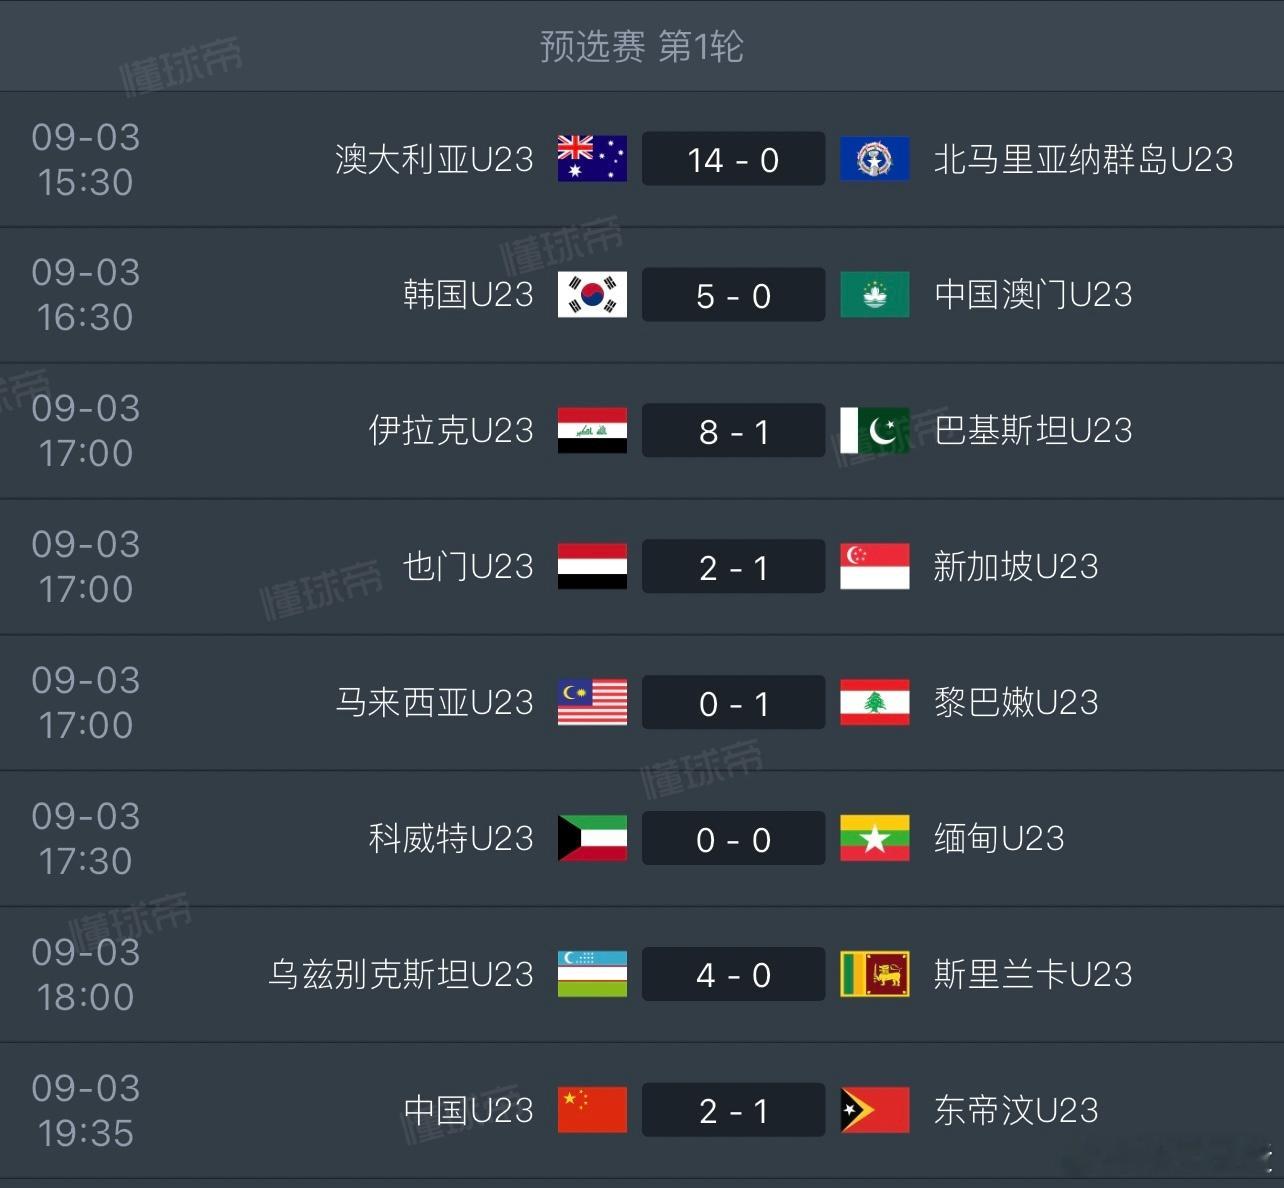Open team page 乌兹别克斯坦U23

click(x=401, y=975)
